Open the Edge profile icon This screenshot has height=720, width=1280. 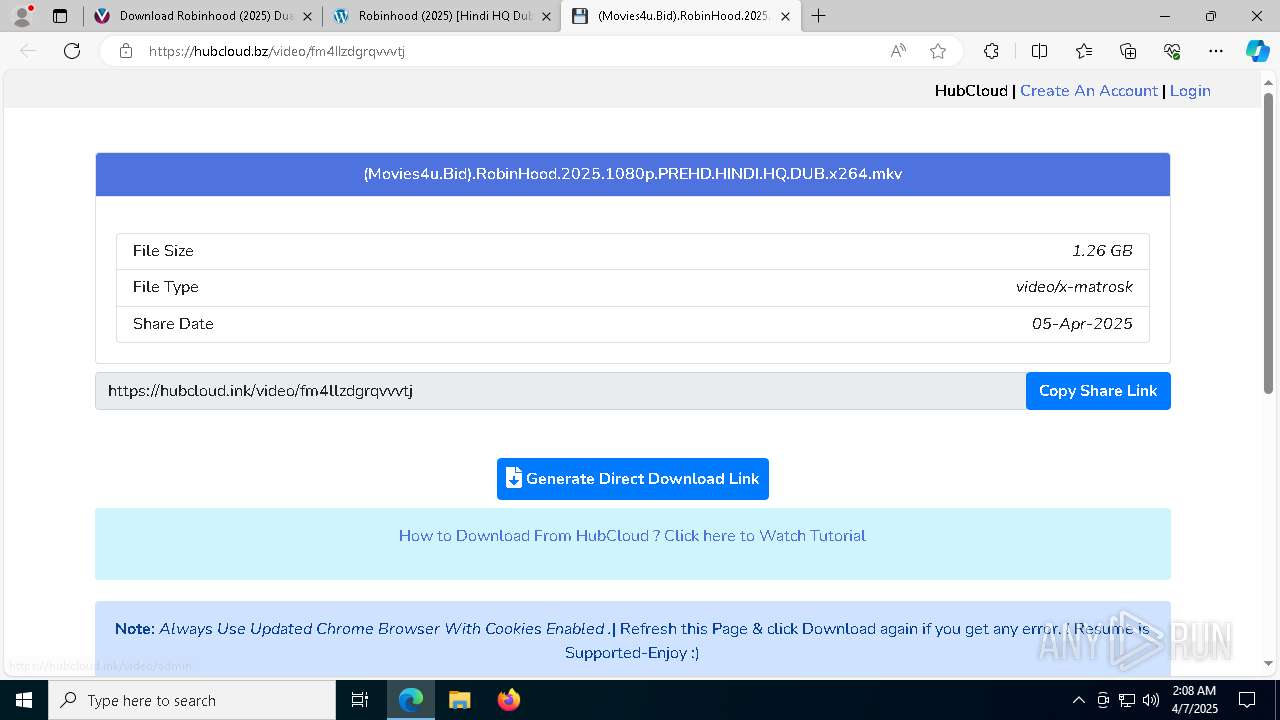21,16
